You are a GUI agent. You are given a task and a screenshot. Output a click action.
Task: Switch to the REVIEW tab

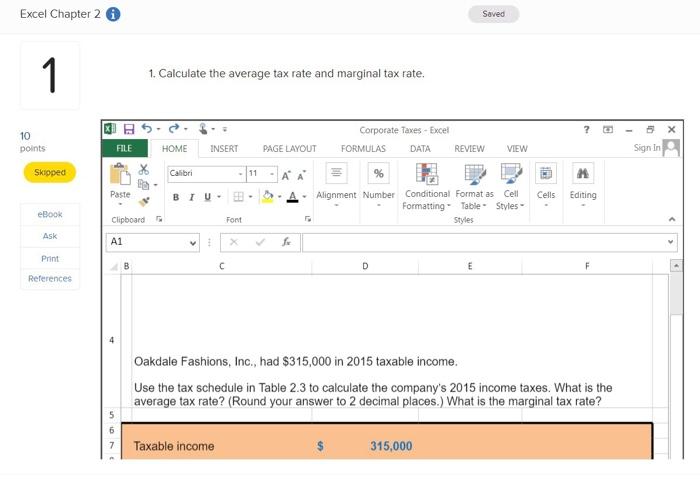pos(469,149)
